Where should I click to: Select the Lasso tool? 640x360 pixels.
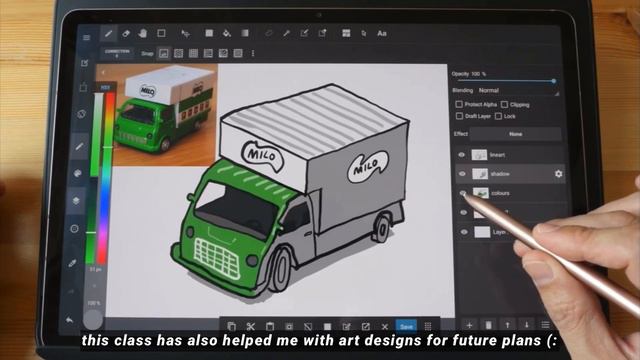269,33
